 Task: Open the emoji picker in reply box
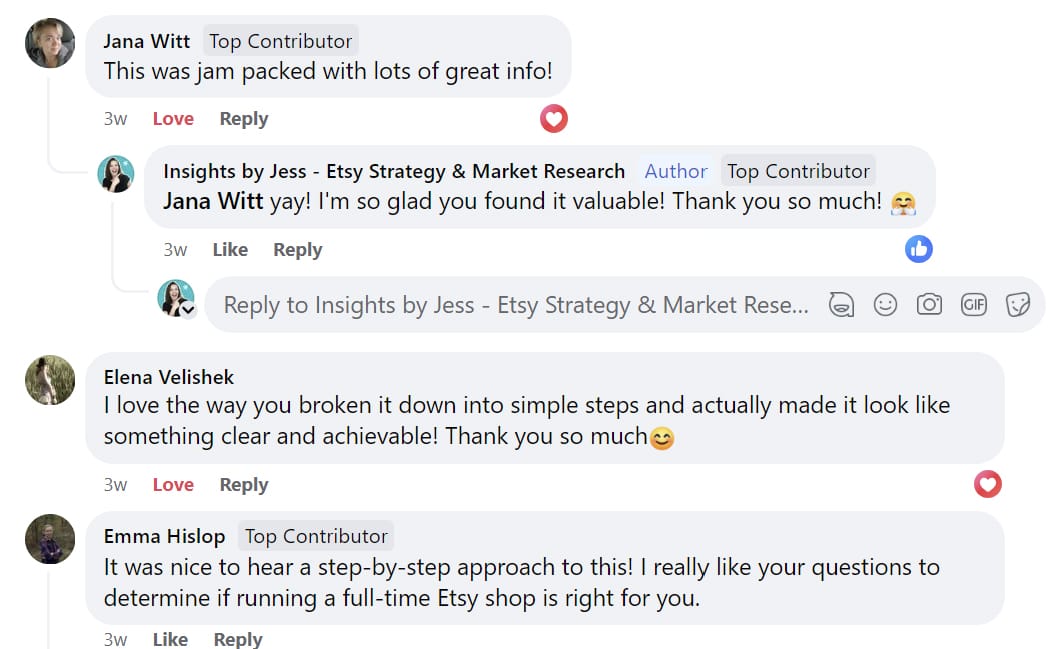point(885,305)
